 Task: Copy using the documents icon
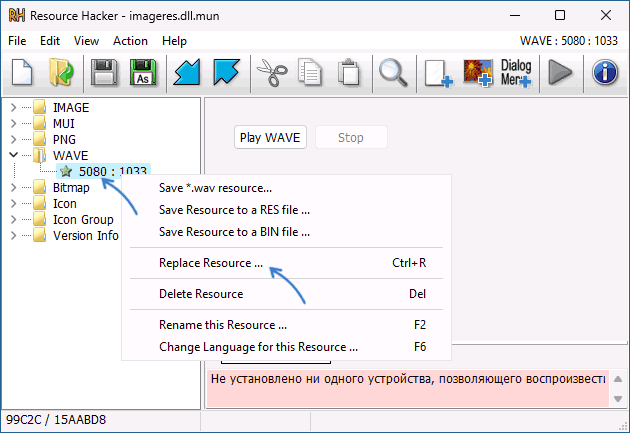[310, 73]
